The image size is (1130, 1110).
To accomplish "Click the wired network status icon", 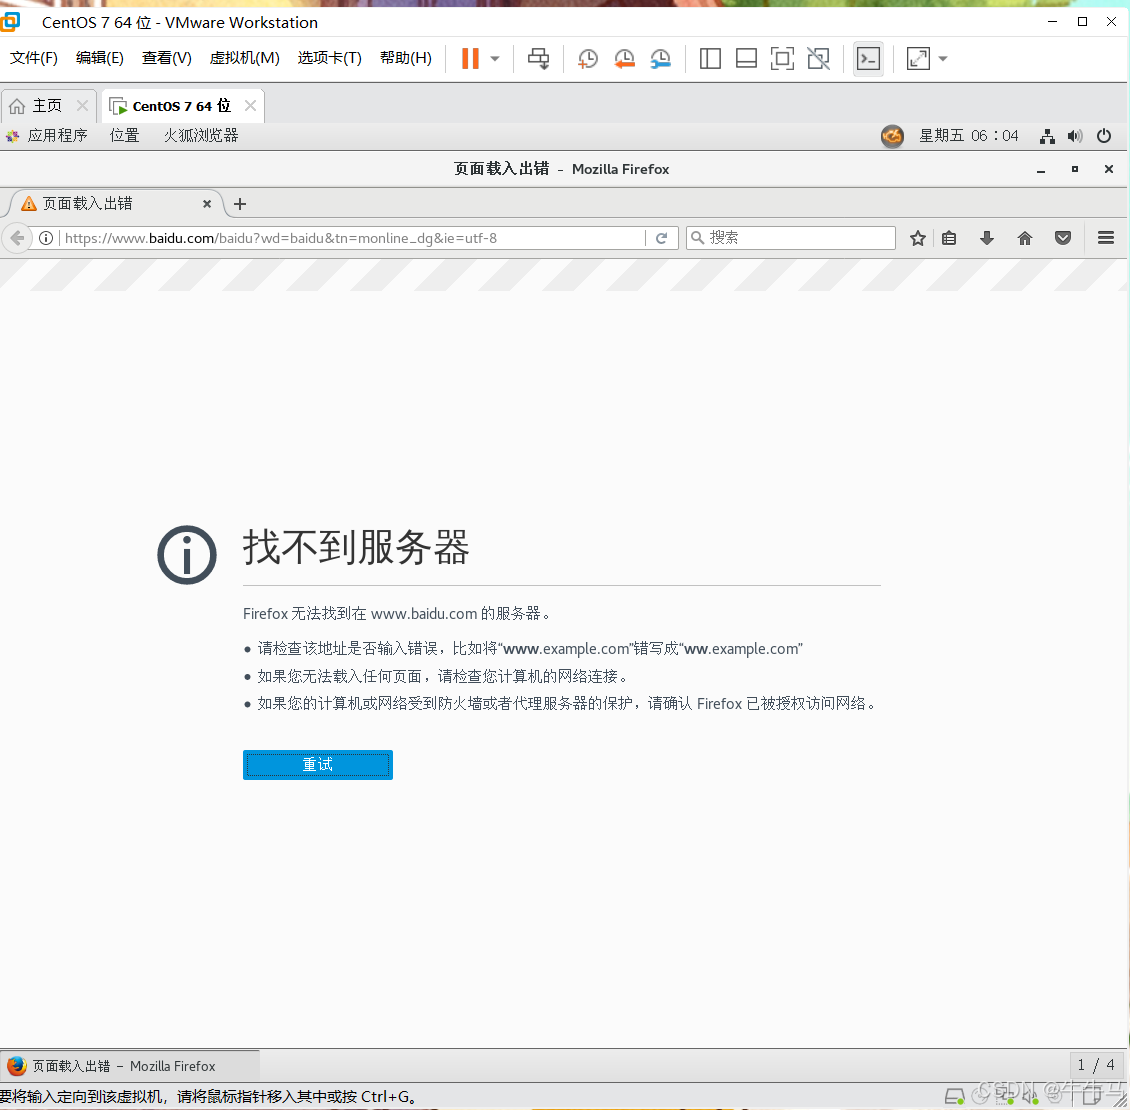I will coord(1047,136).
